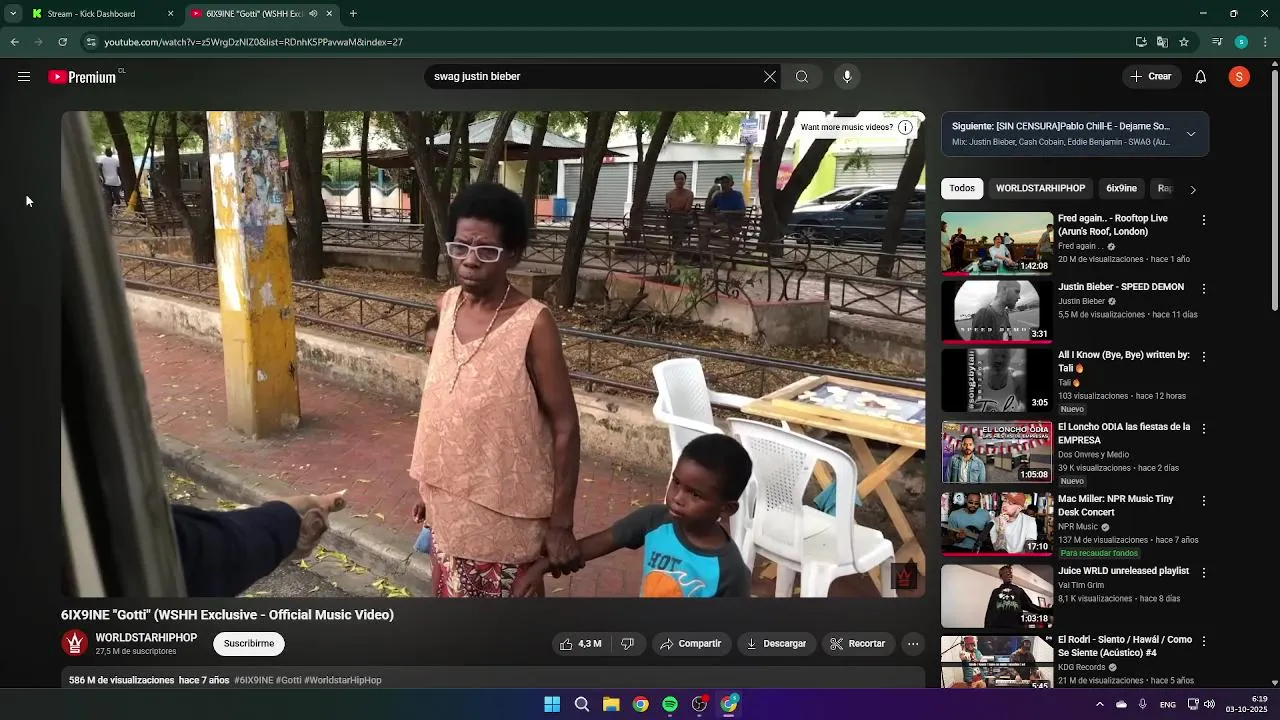
Task: Share the video with Compartir
Action: click(690, 644)
